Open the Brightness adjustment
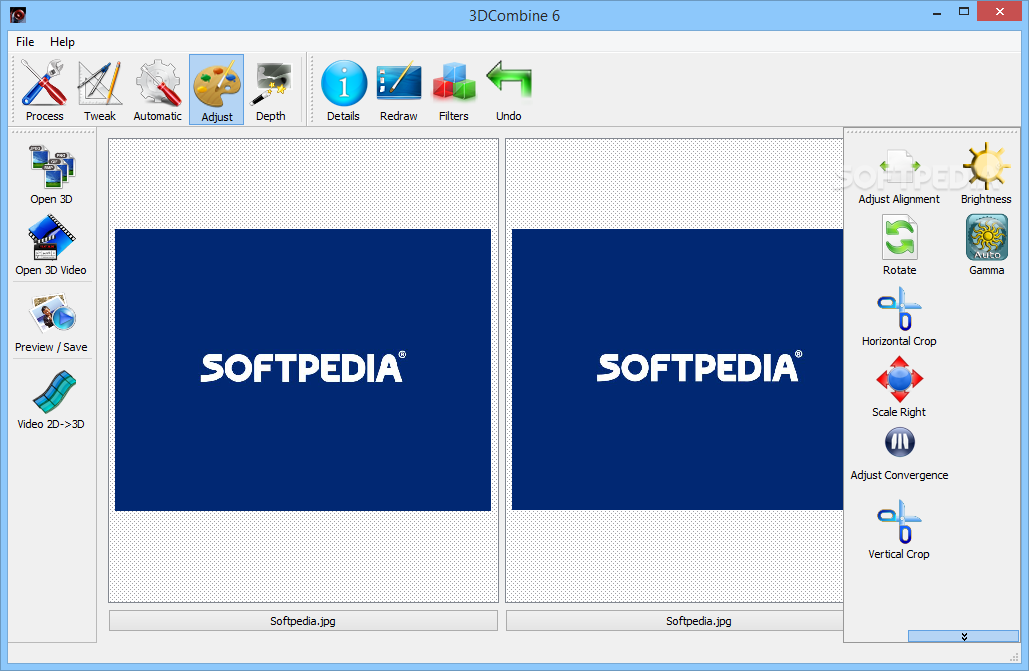 (986, 175)
